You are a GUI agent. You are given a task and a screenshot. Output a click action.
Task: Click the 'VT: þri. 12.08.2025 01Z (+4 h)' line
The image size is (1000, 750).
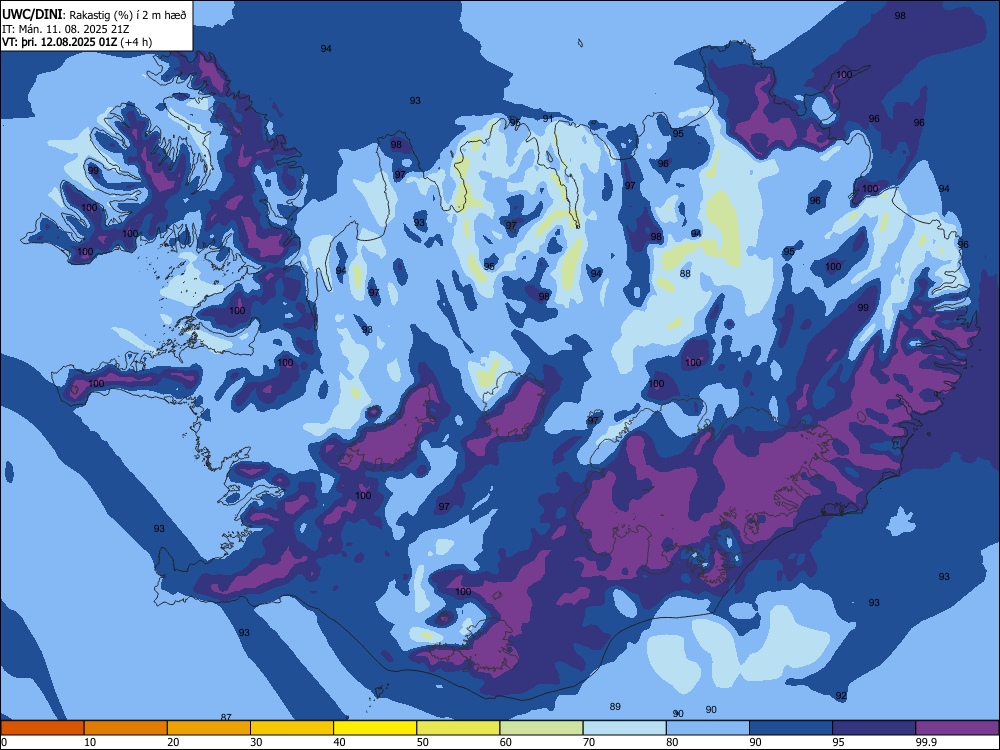[x=77, y=42]
